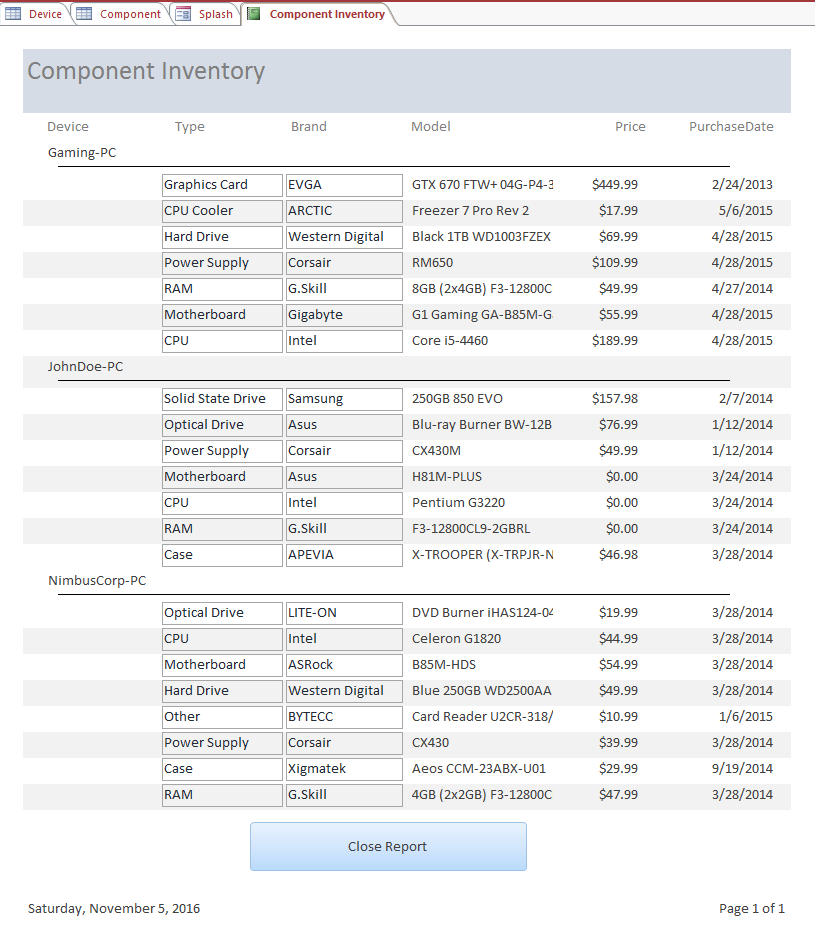Click the Device tab table icon
The width and height of the screenshot is (815, 931).
(13, 14)
